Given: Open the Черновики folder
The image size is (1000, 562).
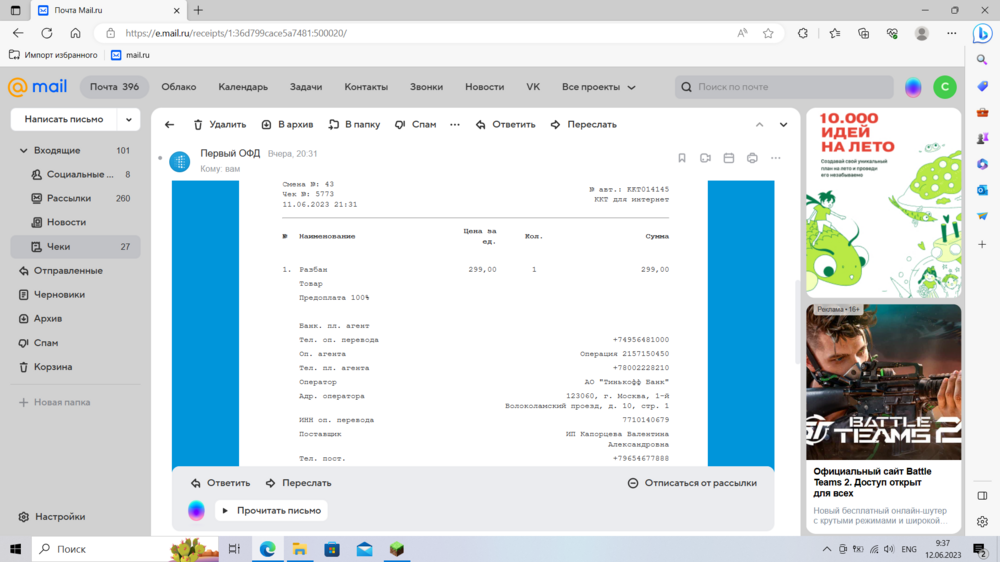Looking at the screenshot, I should click(75, 295).
